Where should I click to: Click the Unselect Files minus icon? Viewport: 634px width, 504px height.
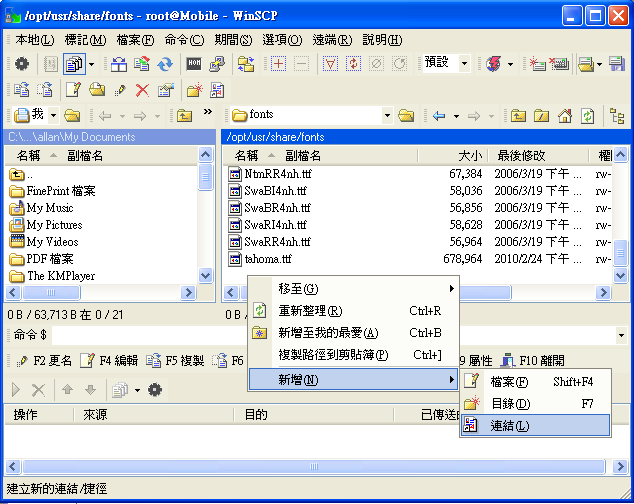(x=301, y=64)
